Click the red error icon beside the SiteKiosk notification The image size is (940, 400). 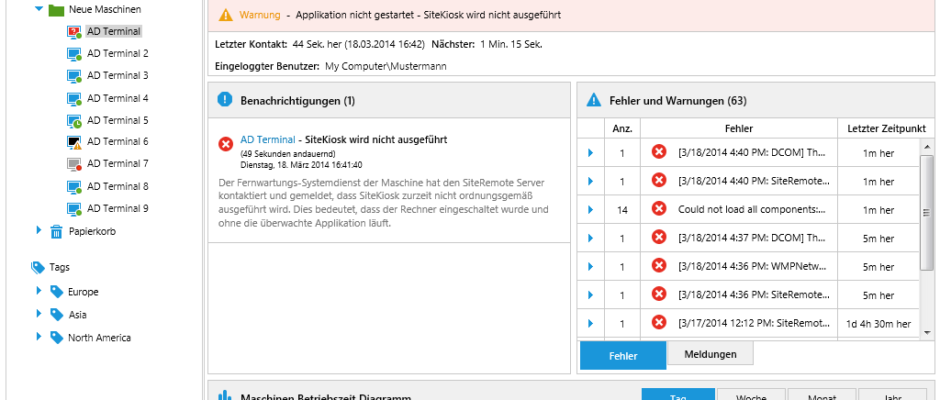pos(226,144)
